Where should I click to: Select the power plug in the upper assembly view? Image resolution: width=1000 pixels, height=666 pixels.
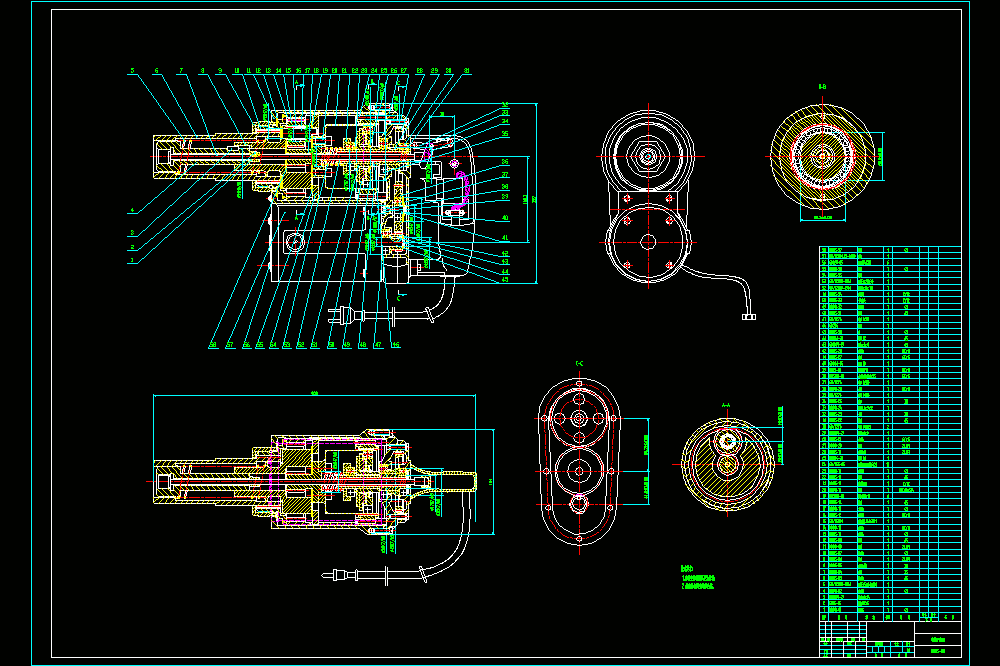(346, 314)
